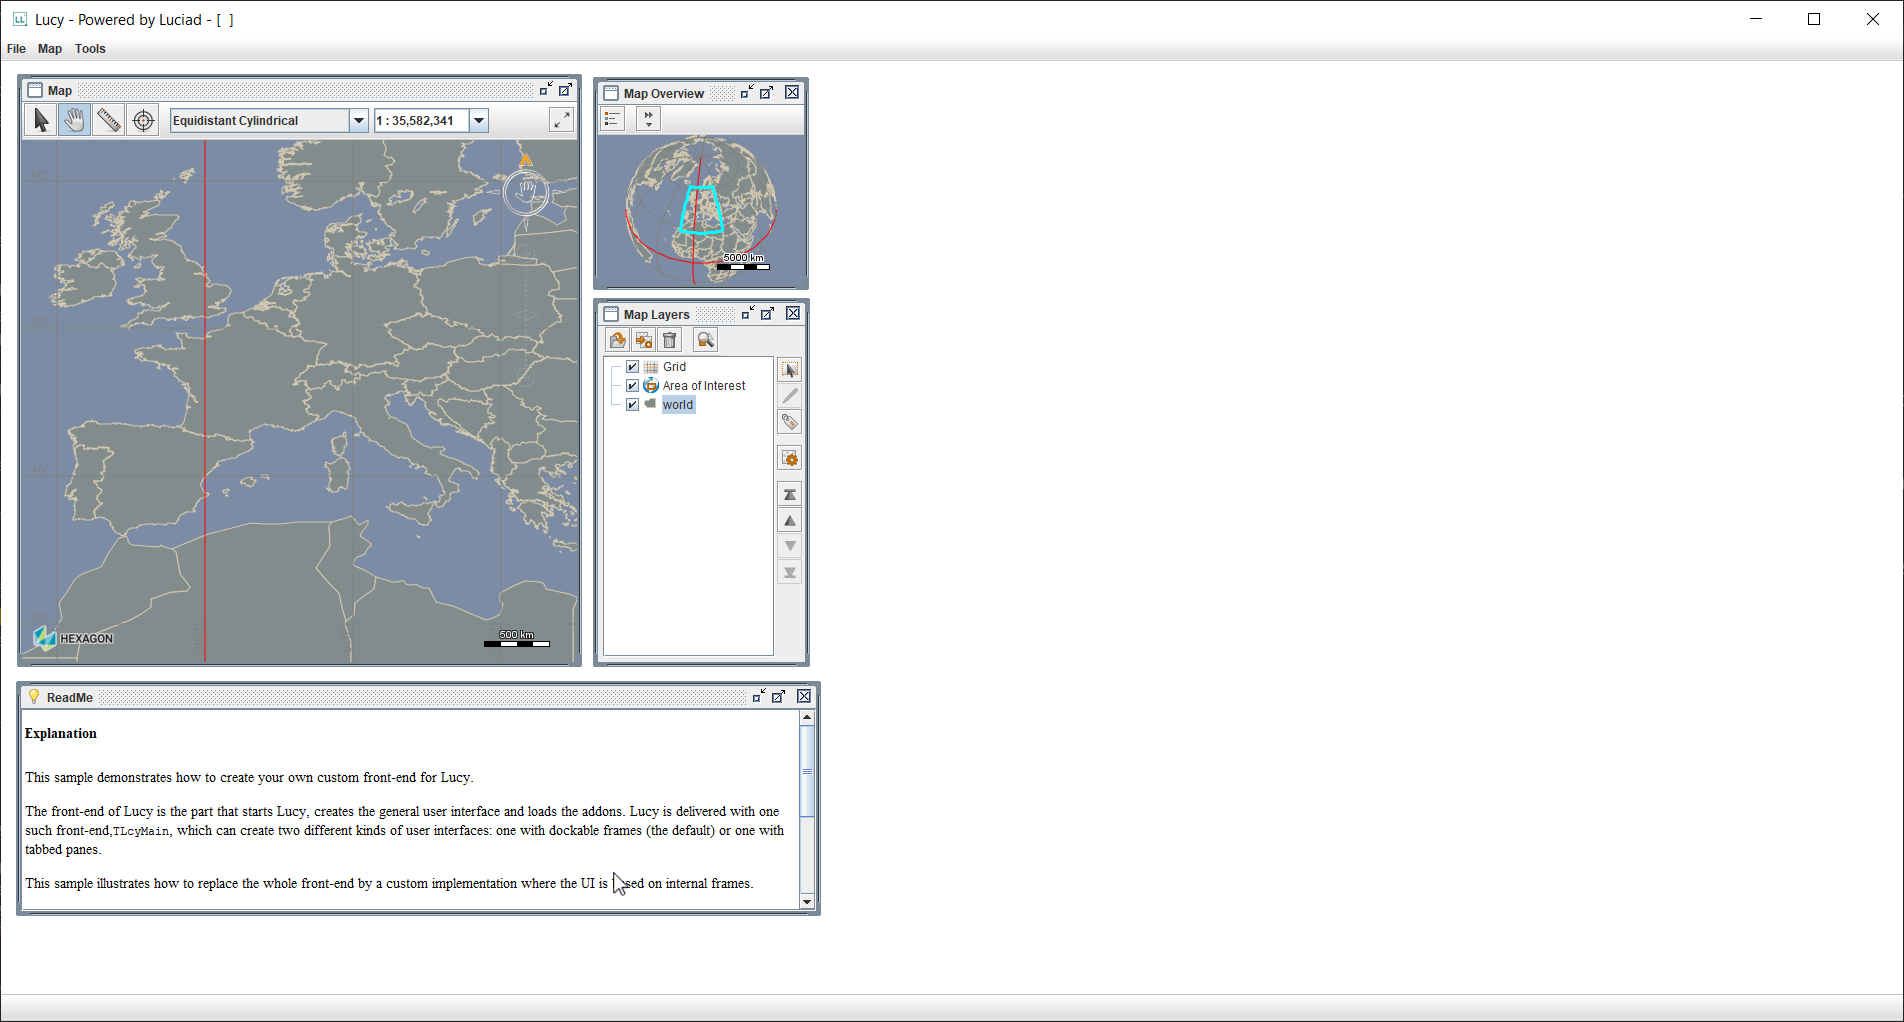Minimize the Map internal frame
The width and height of the screenshot is (1904, 1022).
(x=545, y=90)
